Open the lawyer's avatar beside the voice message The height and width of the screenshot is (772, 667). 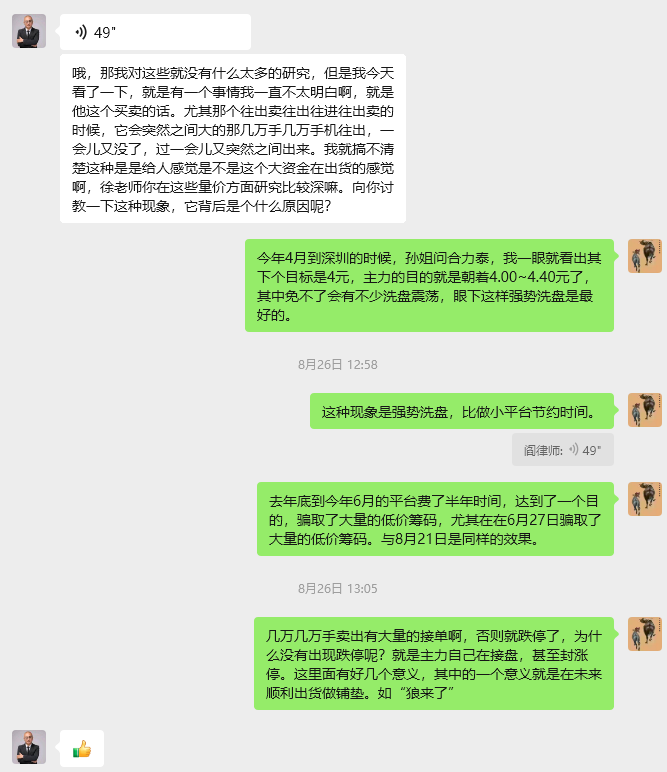29,31
